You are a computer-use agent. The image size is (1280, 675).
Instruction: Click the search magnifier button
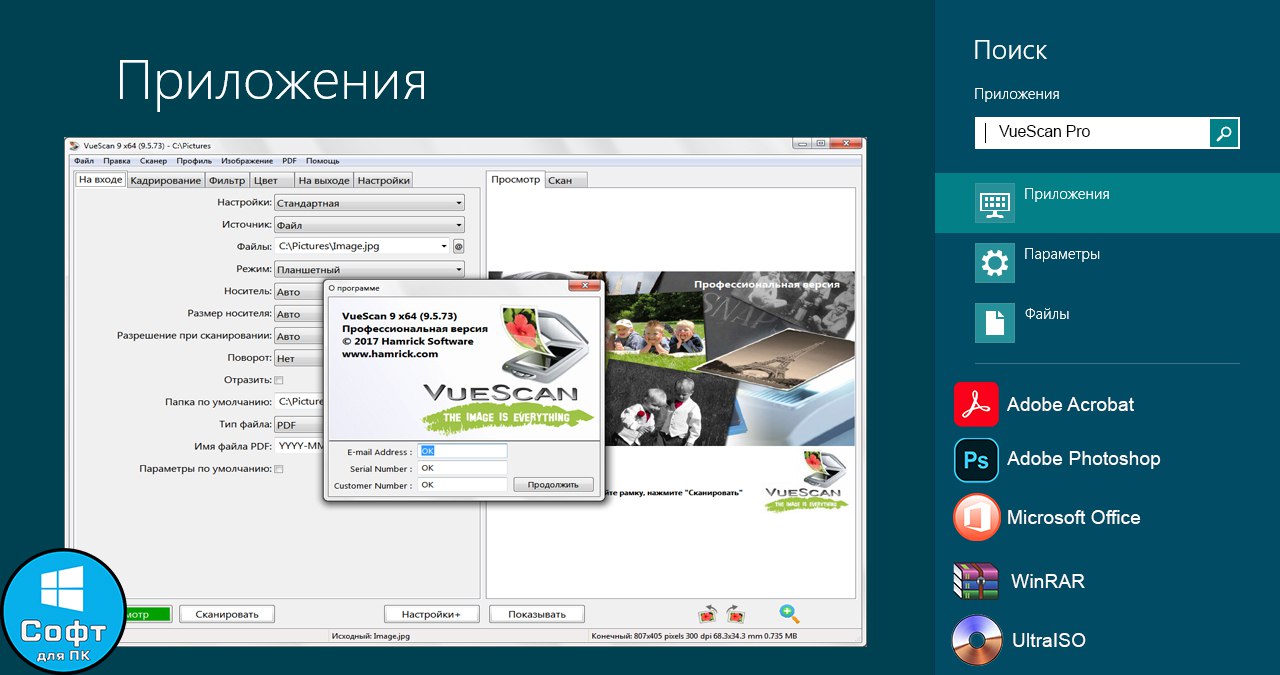pos(1224,132)
